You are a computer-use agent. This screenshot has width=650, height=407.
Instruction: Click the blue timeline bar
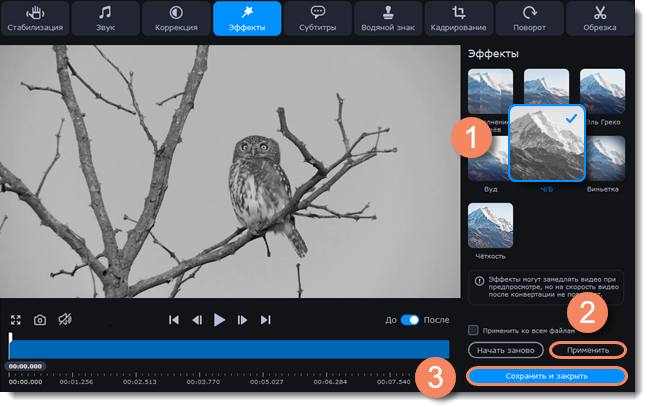click(x=215, y=349)
